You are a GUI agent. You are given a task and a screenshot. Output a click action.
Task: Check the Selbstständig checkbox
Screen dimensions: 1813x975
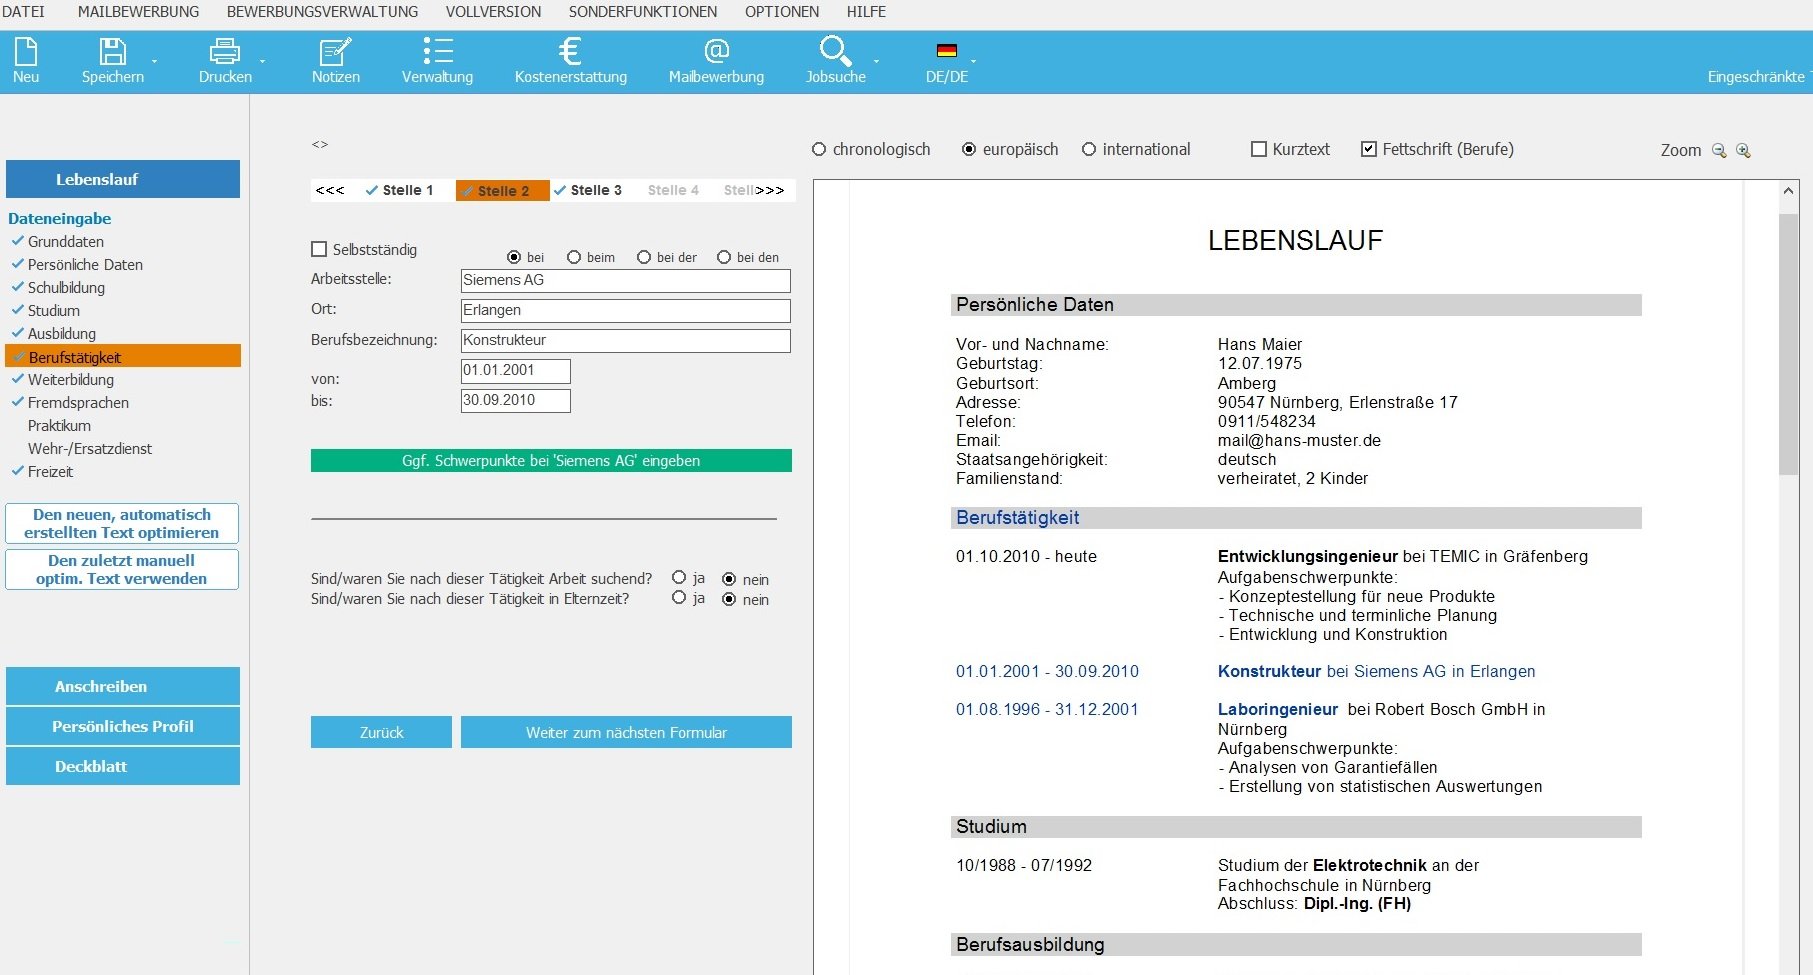(319, 249)
